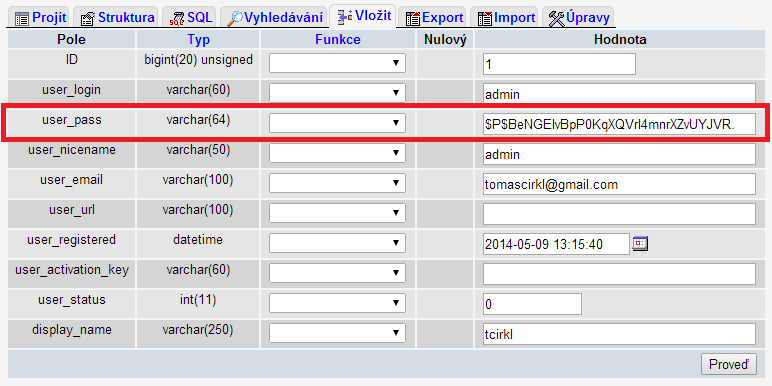The height and width of the screenshot is (386, 772).
Task: Click the user_status value field containing 0
Action: click(x=532, y=304)
